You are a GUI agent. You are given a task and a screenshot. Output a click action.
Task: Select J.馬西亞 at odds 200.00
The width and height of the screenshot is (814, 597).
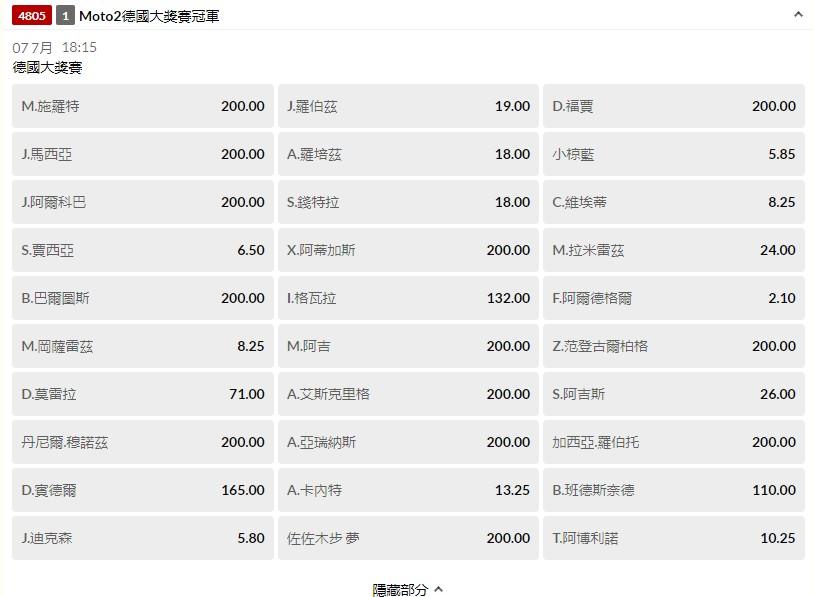(143, 154)
